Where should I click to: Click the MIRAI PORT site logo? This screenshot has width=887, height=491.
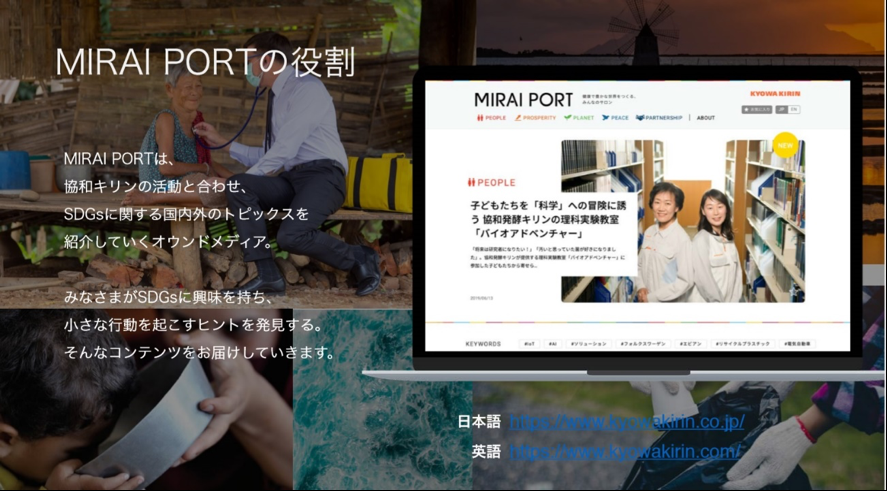[523, 100]
